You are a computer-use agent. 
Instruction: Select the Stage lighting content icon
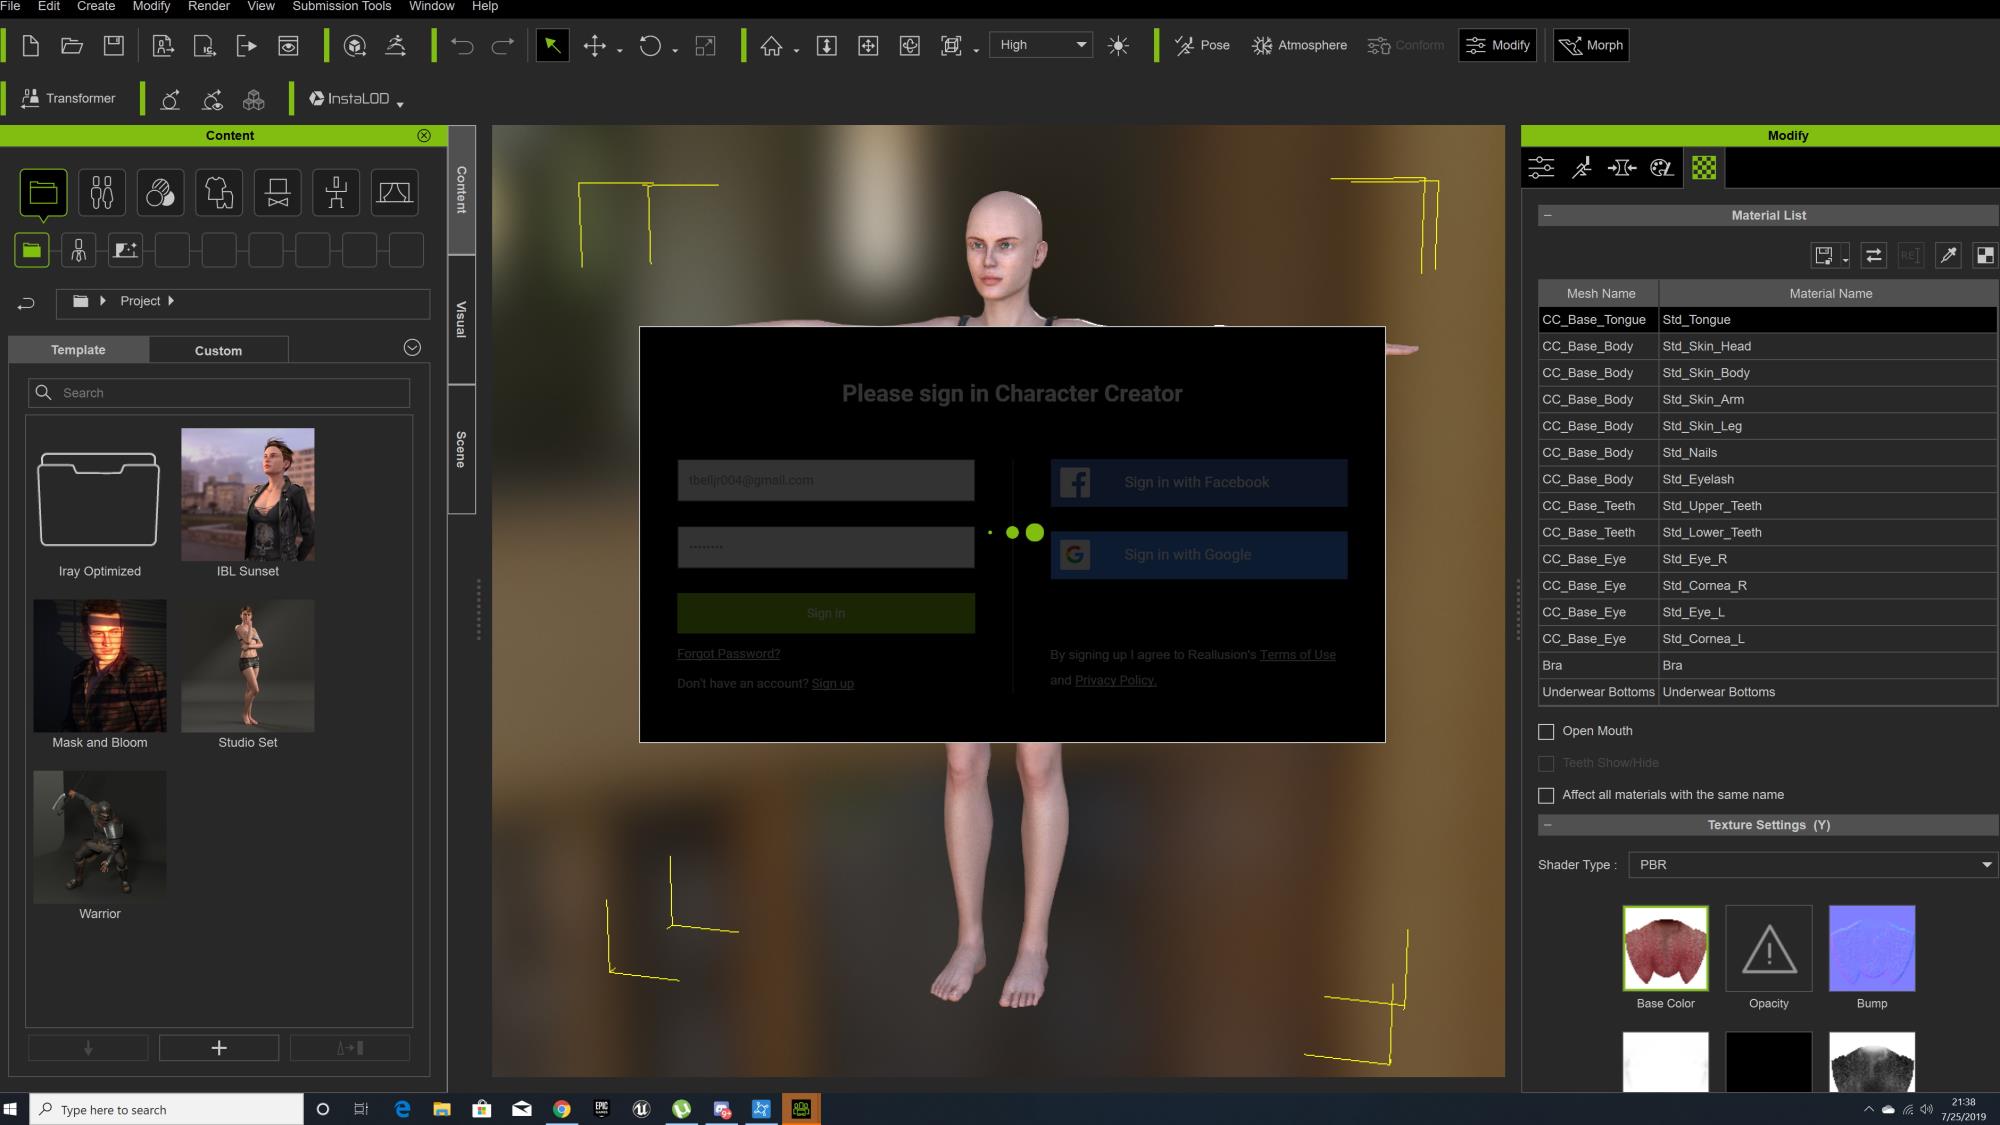(395, 192)
